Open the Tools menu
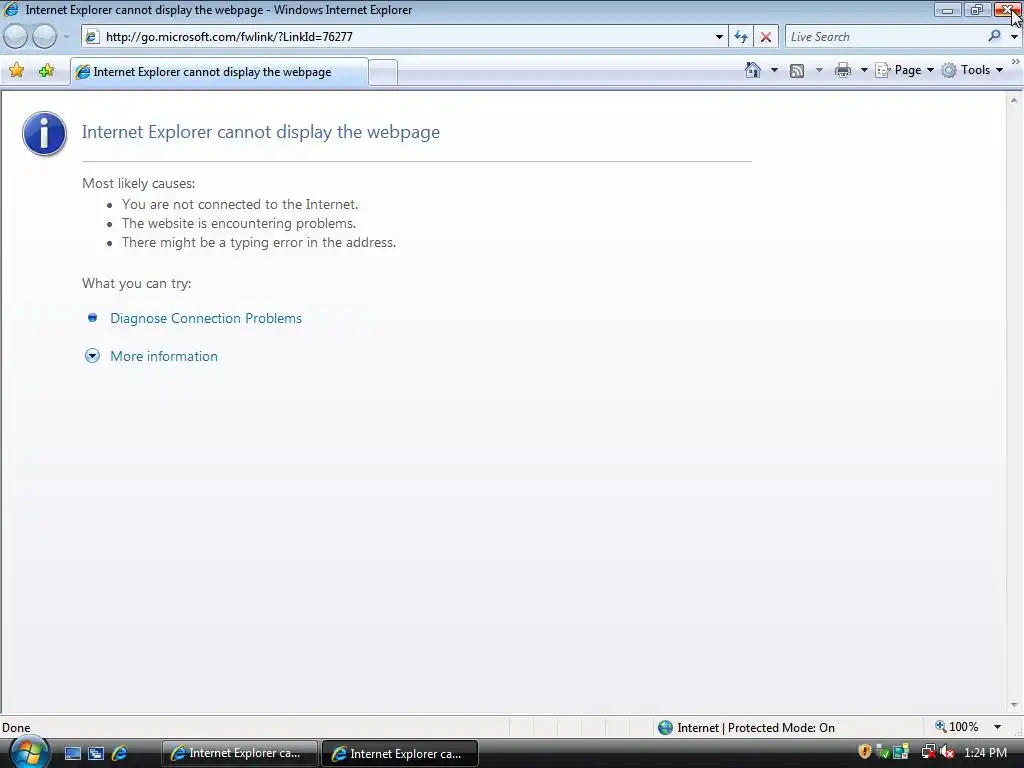This screenshot has height=768, width=1024. pyautogui.click(x=972, y=70)
